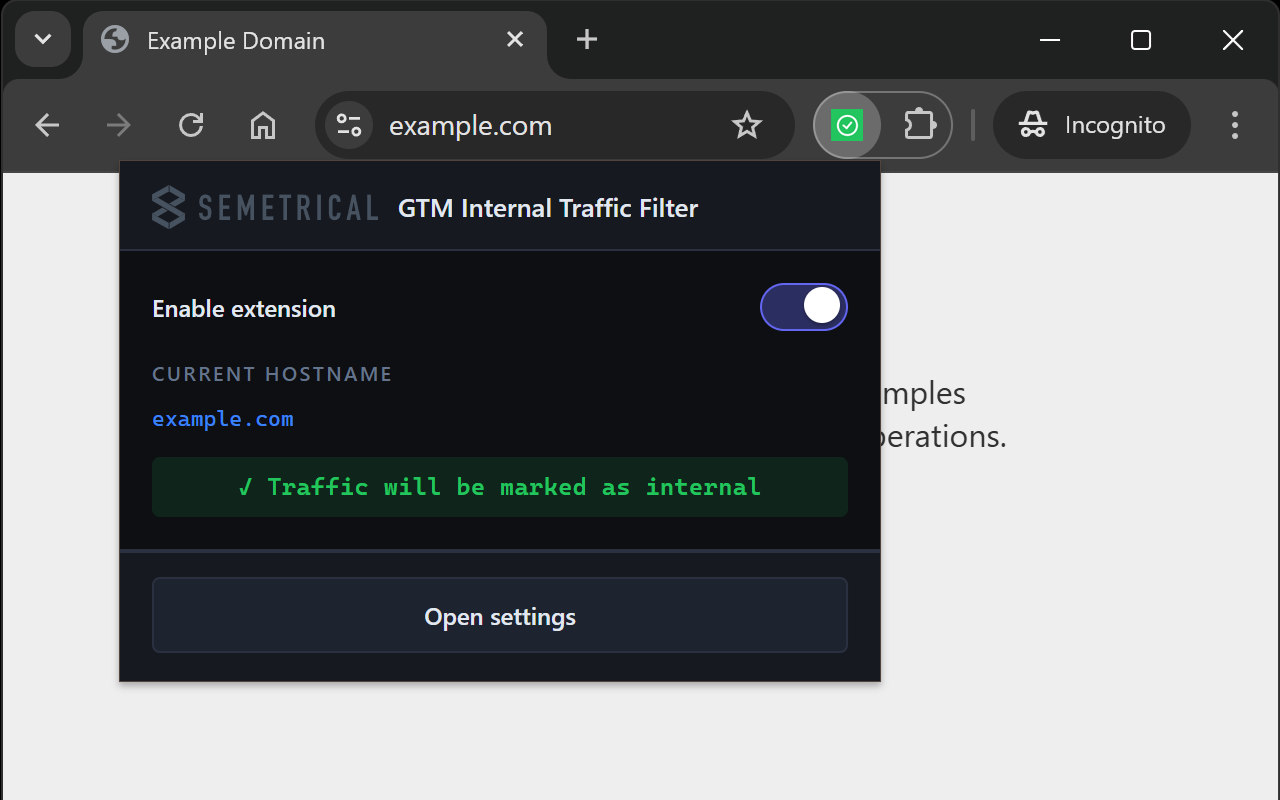Click the GTM Internal Traffic Filter title
This screenshot has height=800, width=1280.
[x=548, y=208]
